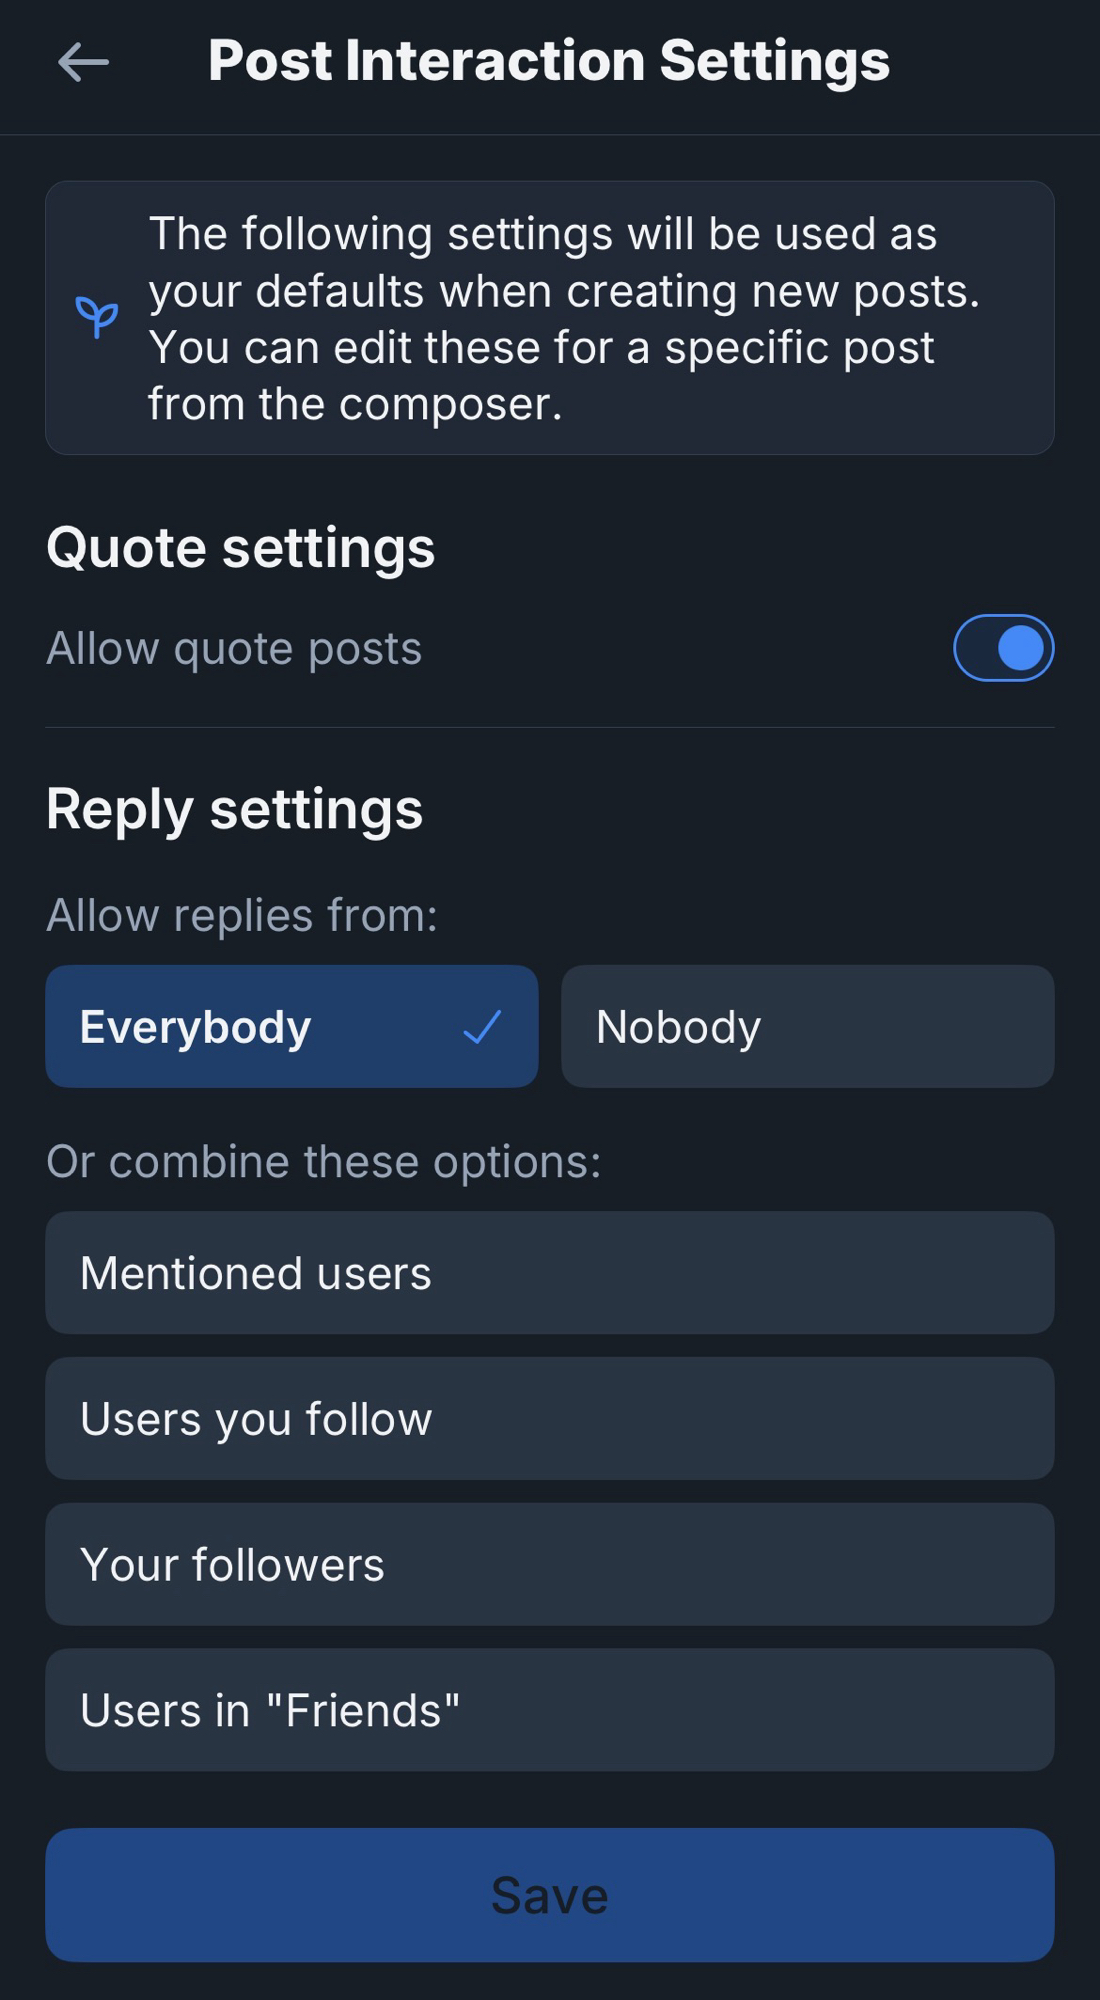The height and width of the screenshot is (2000, 1100).
Task: Click the Quote settings heading
Action: 241,548
